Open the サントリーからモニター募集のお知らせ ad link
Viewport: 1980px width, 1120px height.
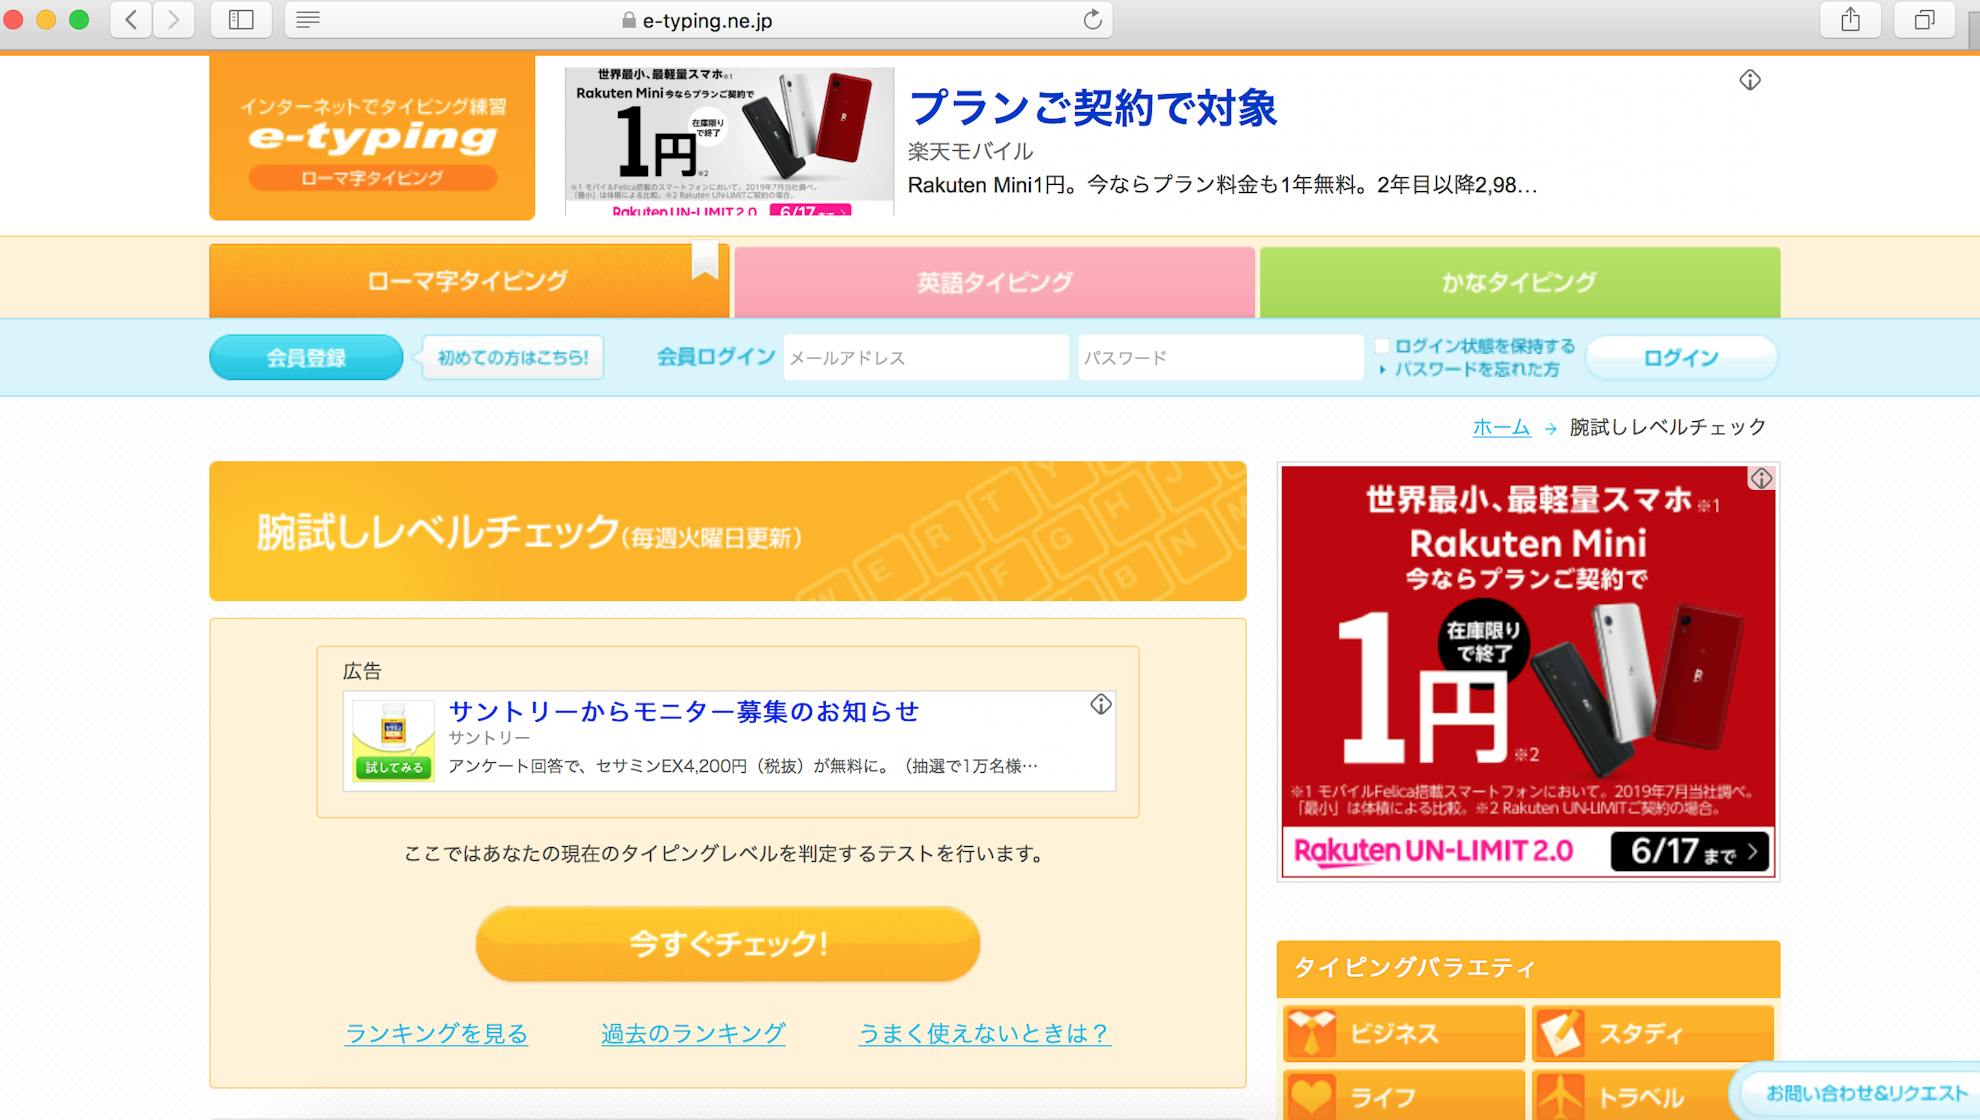coord(684,711)
